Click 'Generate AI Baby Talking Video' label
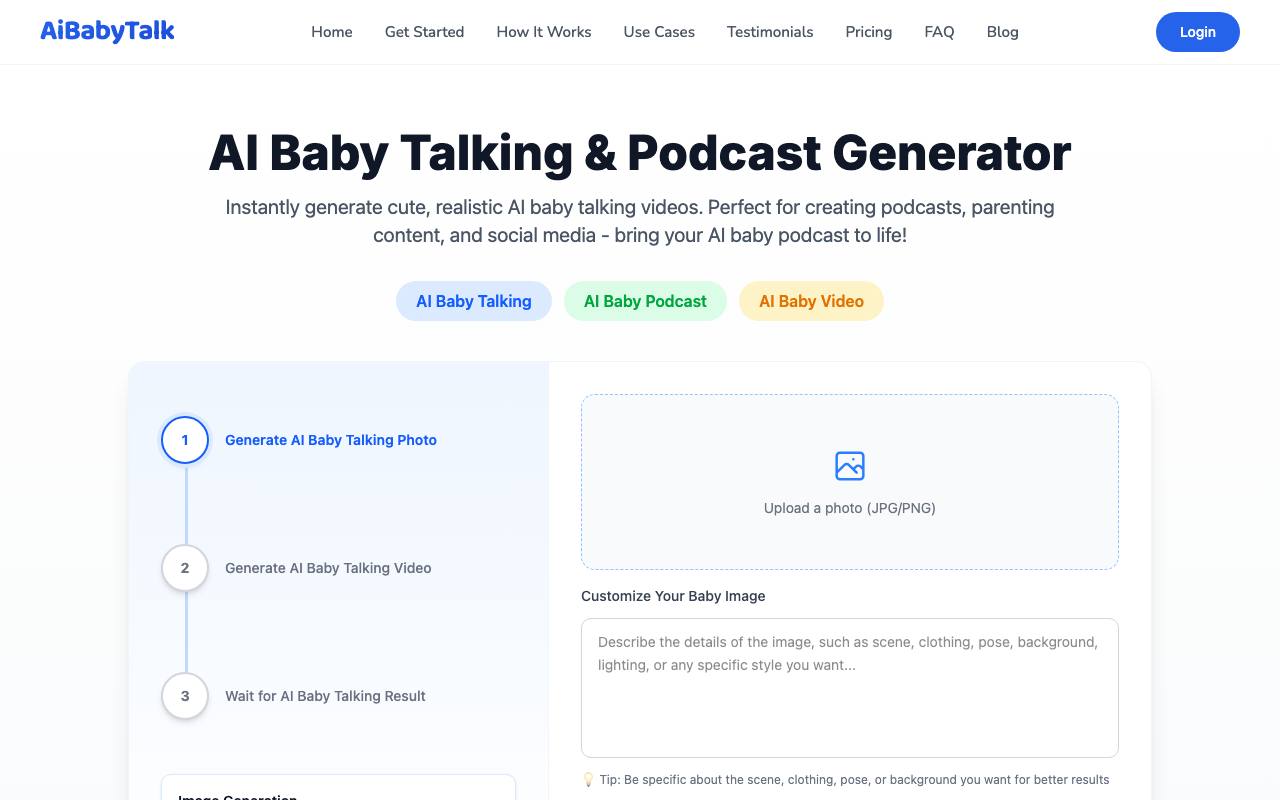Image resolution: width=1280 pixels, height=800 pixels. 328,568
